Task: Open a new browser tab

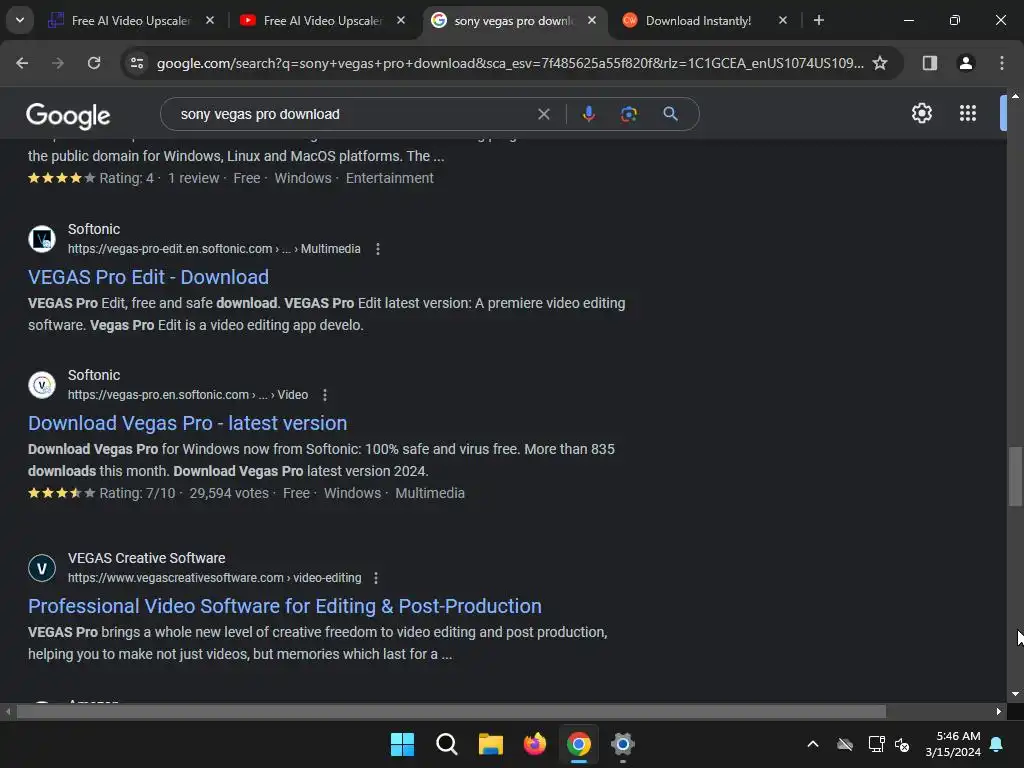Action: pos(818,20)
